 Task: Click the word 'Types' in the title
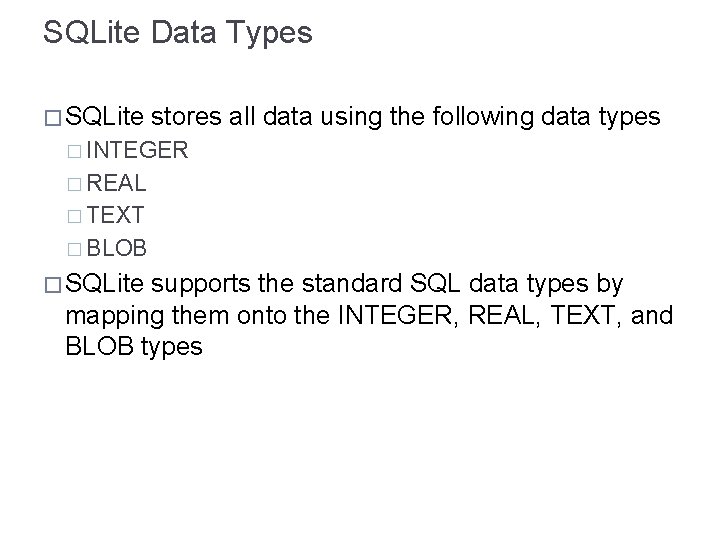click(x=269, y=34)
